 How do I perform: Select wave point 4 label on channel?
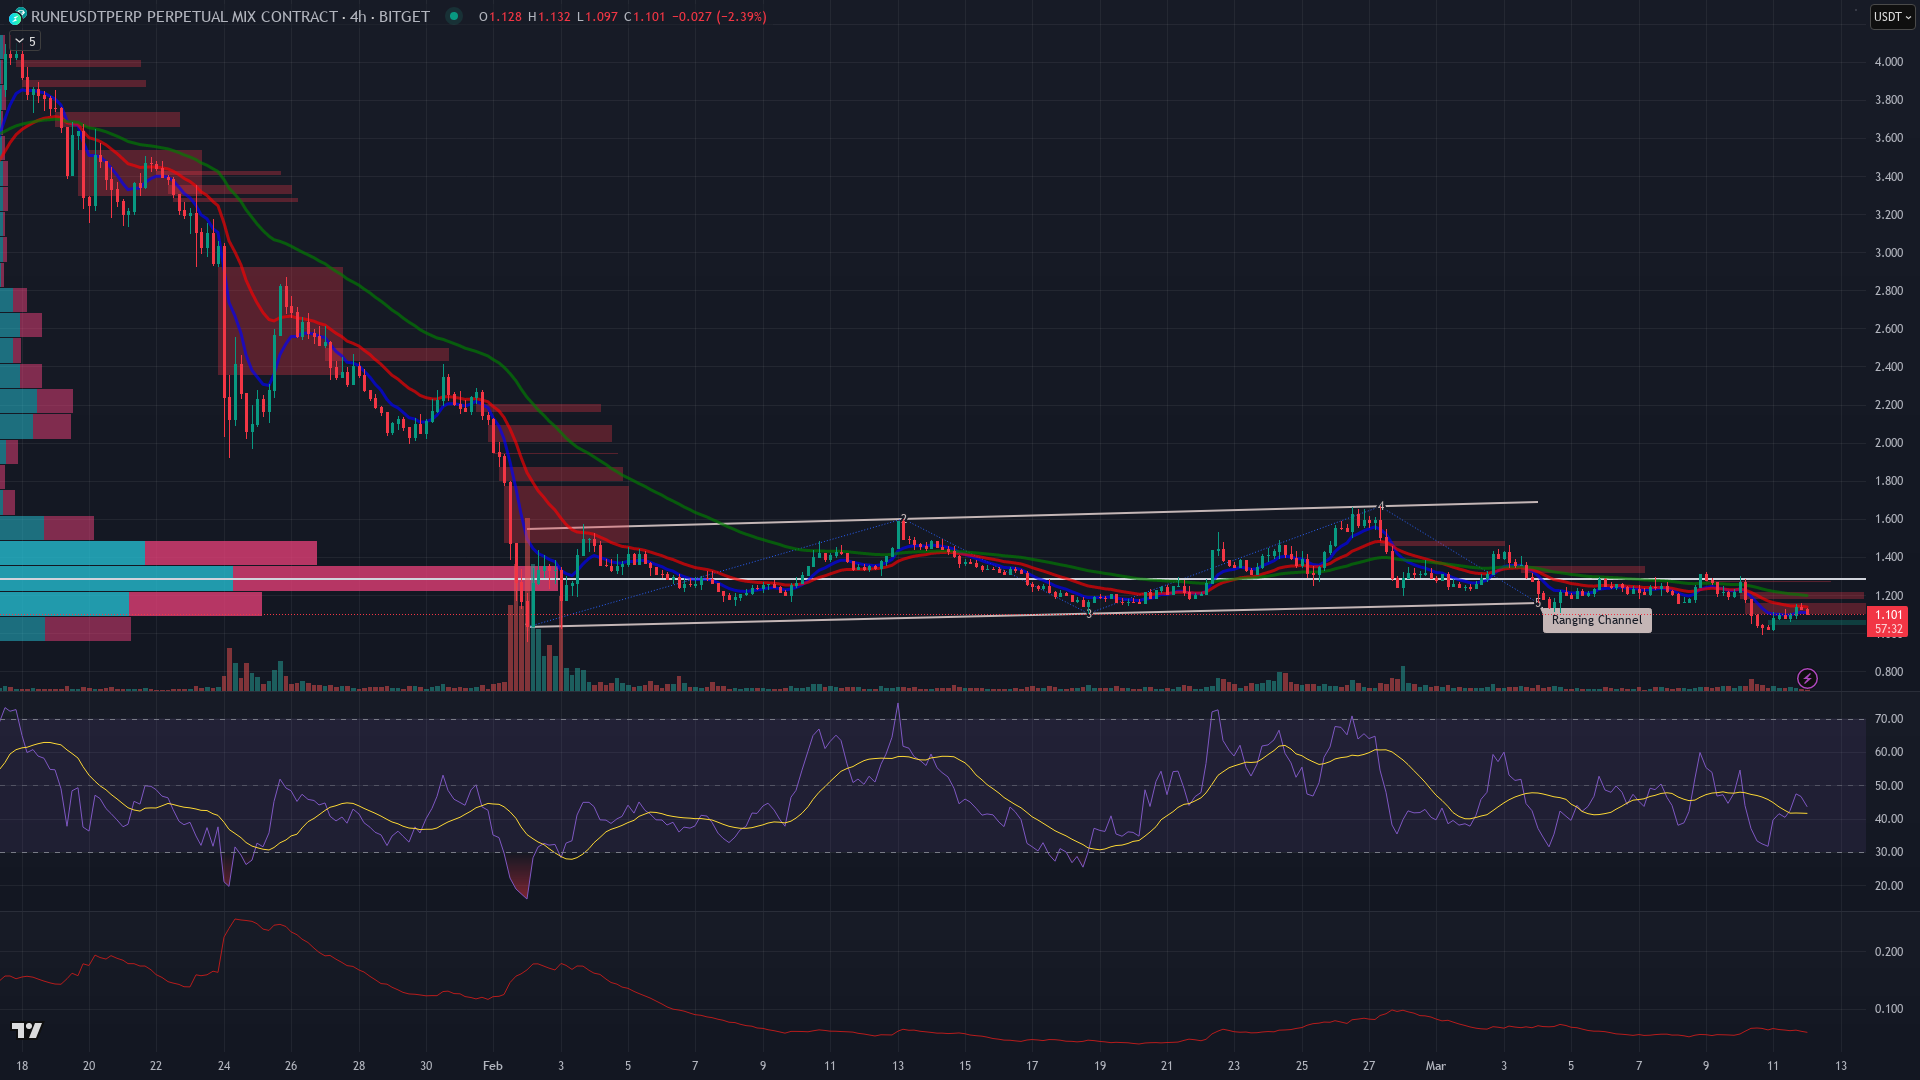pos(1381,506)
